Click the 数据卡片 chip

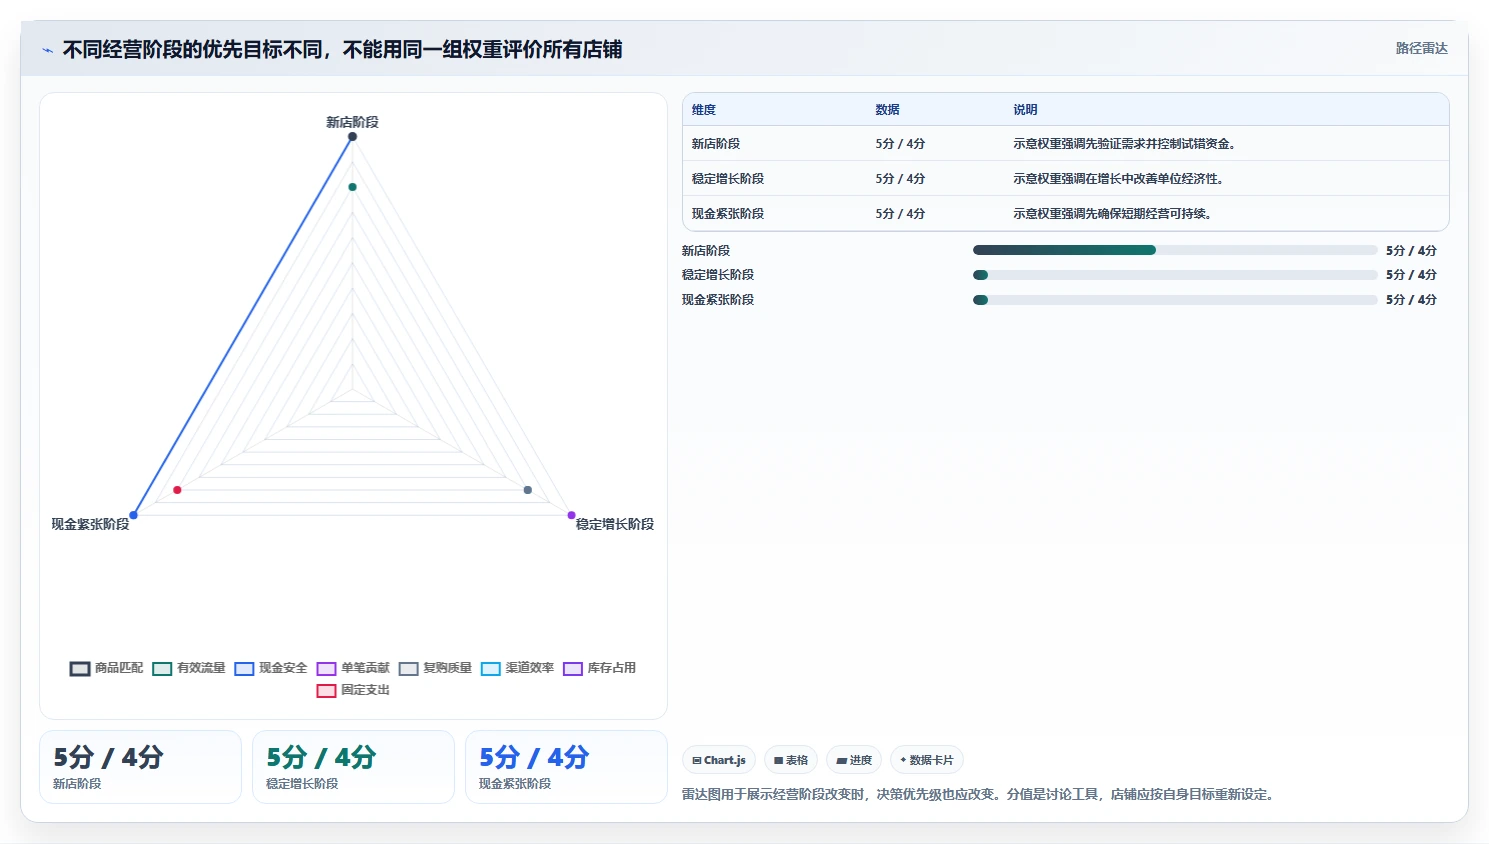coord(927,760)
